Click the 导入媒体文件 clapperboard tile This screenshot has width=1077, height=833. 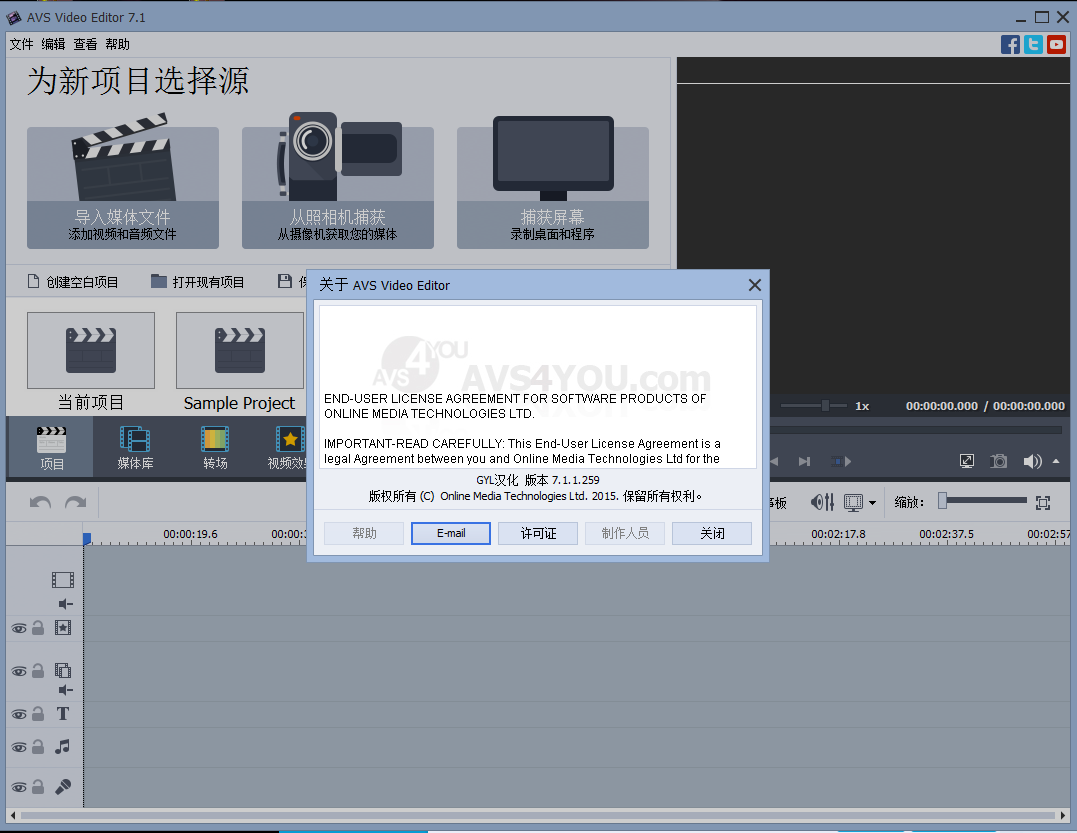123,181
